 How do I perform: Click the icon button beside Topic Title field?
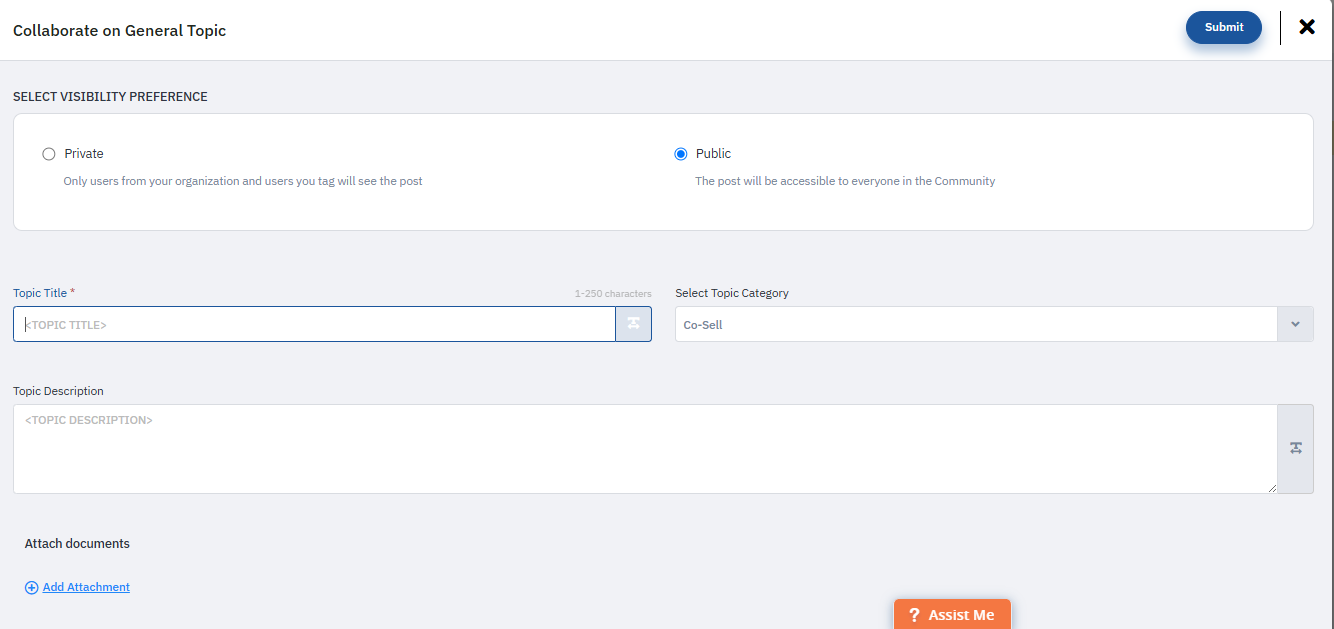pyautogui.click(x=633, y=324)
